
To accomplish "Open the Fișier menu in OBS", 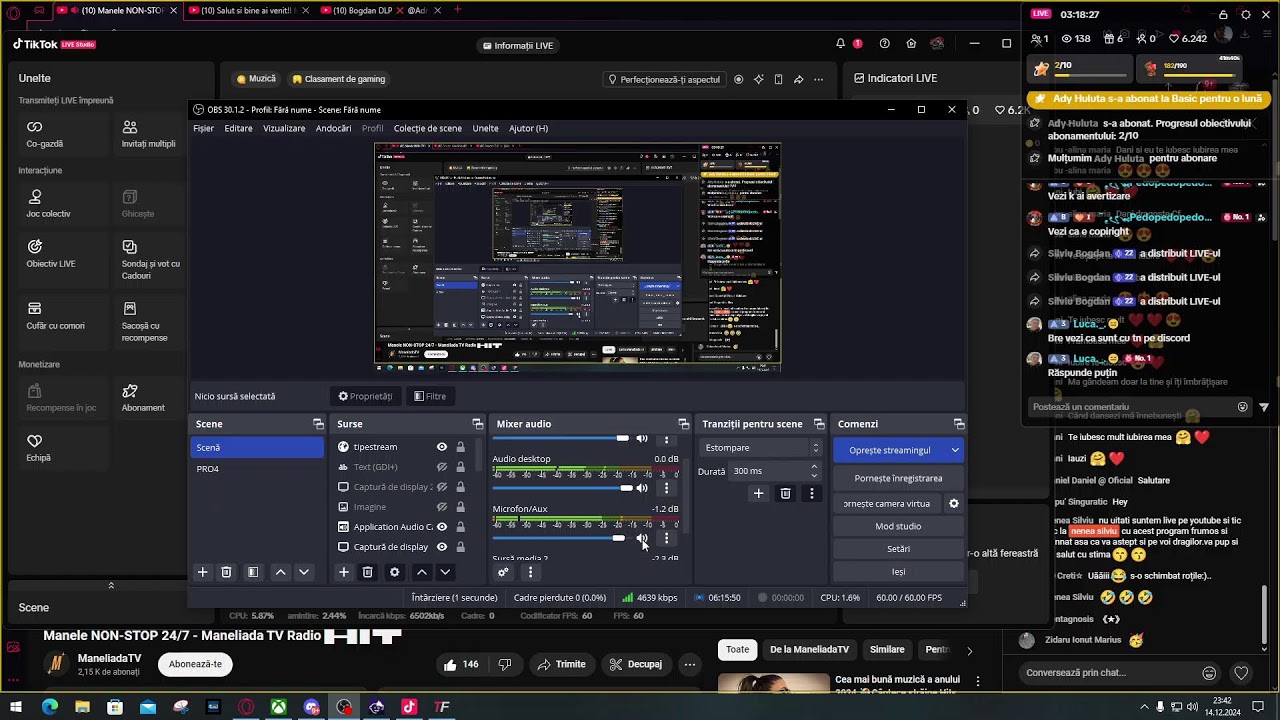I will pos(203,128).
